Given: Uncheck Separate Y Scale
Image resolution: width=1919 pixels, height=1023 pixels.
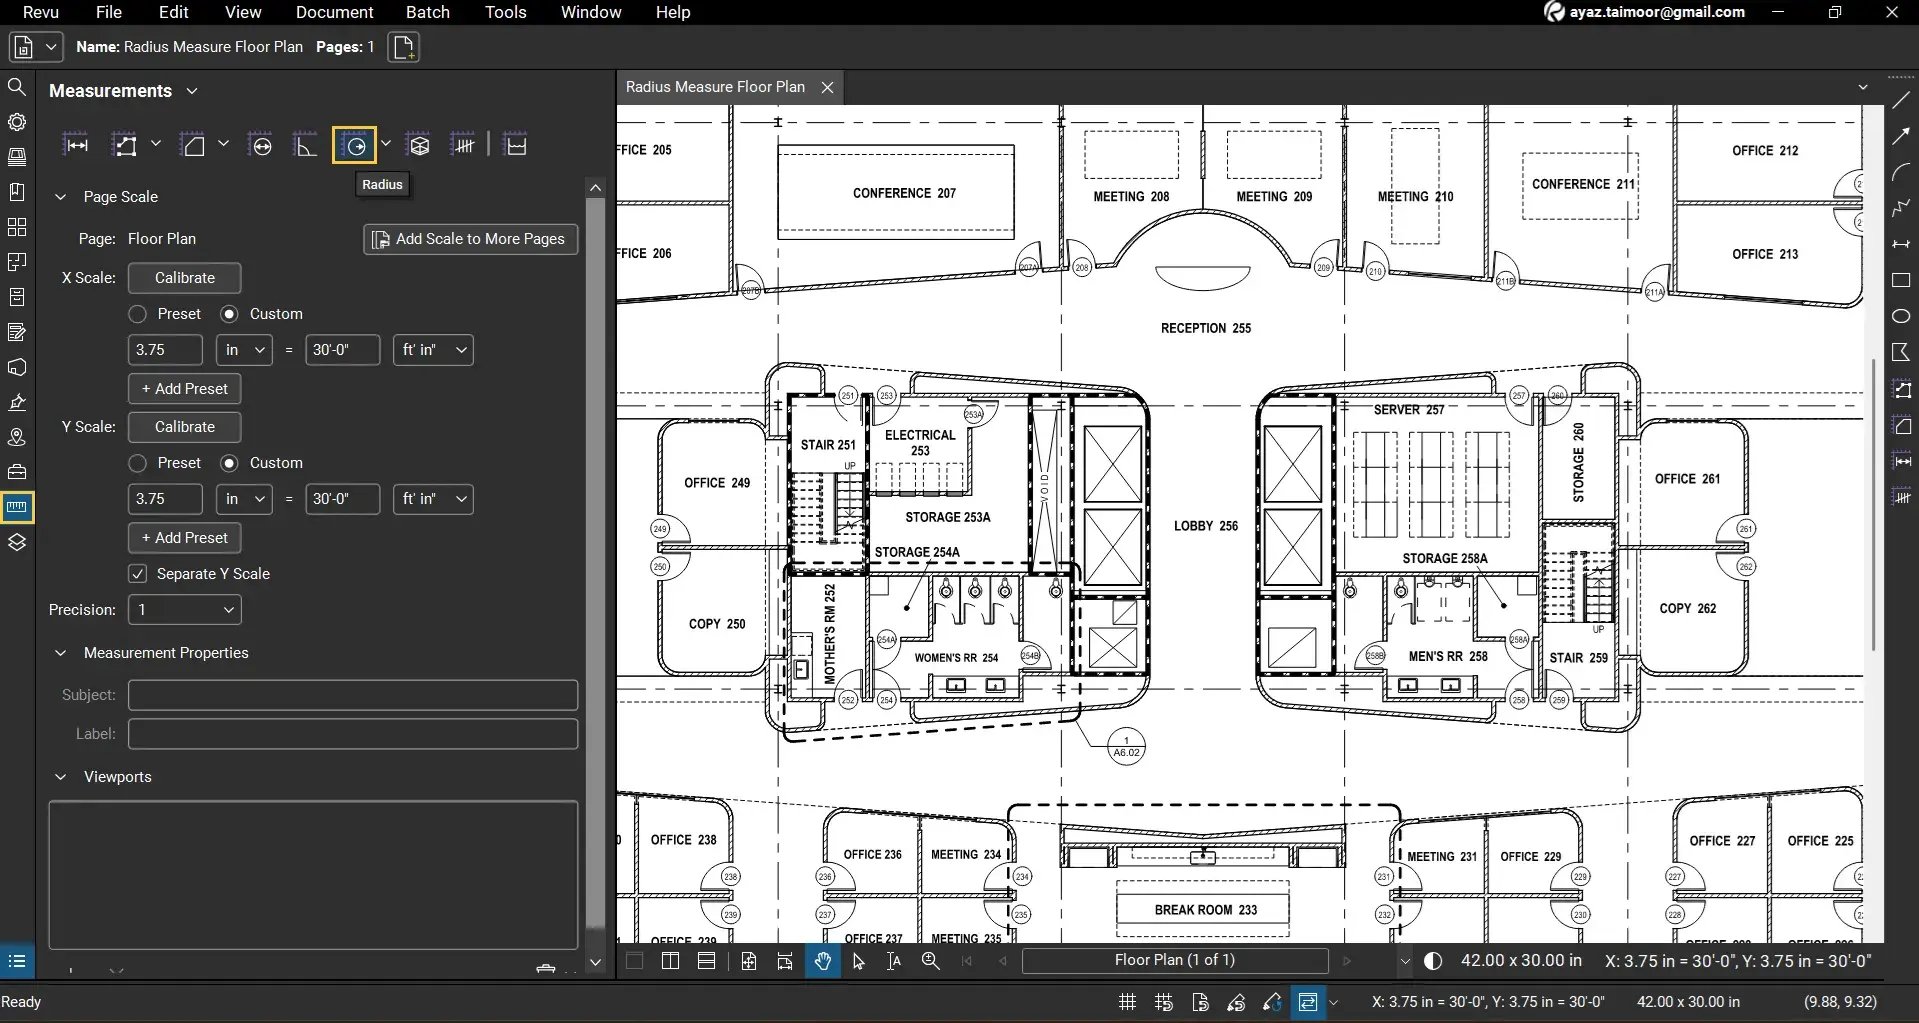Looking at the screenshot, I should click(x=137, y=573).
